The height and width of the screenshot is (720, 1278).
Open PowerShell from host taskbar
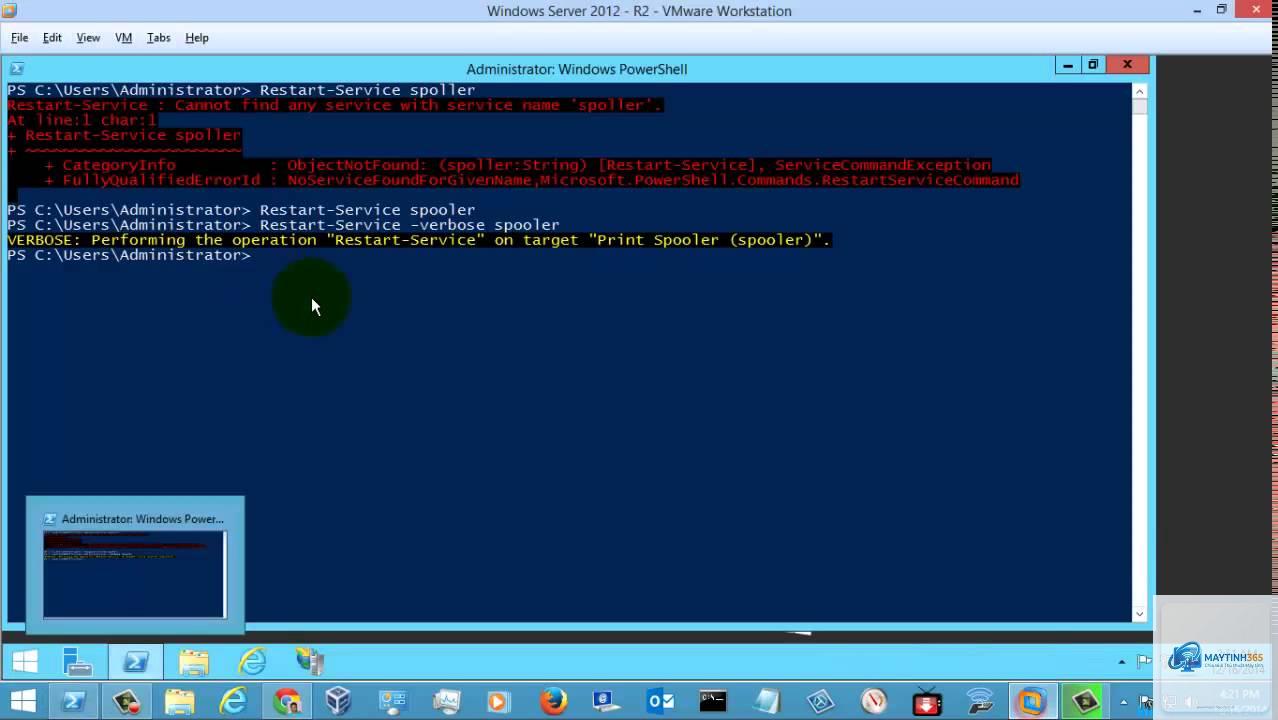point(73,701)
